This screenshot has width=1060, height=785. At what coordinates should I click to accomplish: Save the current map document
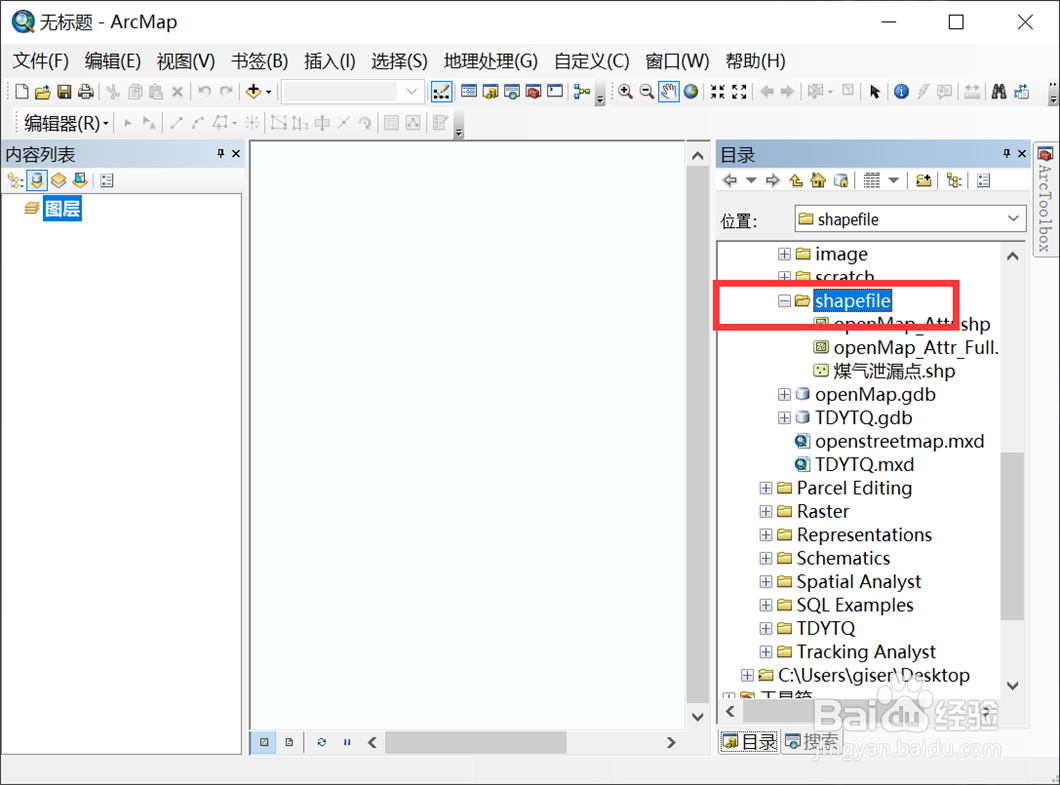(x=64, y=91)
